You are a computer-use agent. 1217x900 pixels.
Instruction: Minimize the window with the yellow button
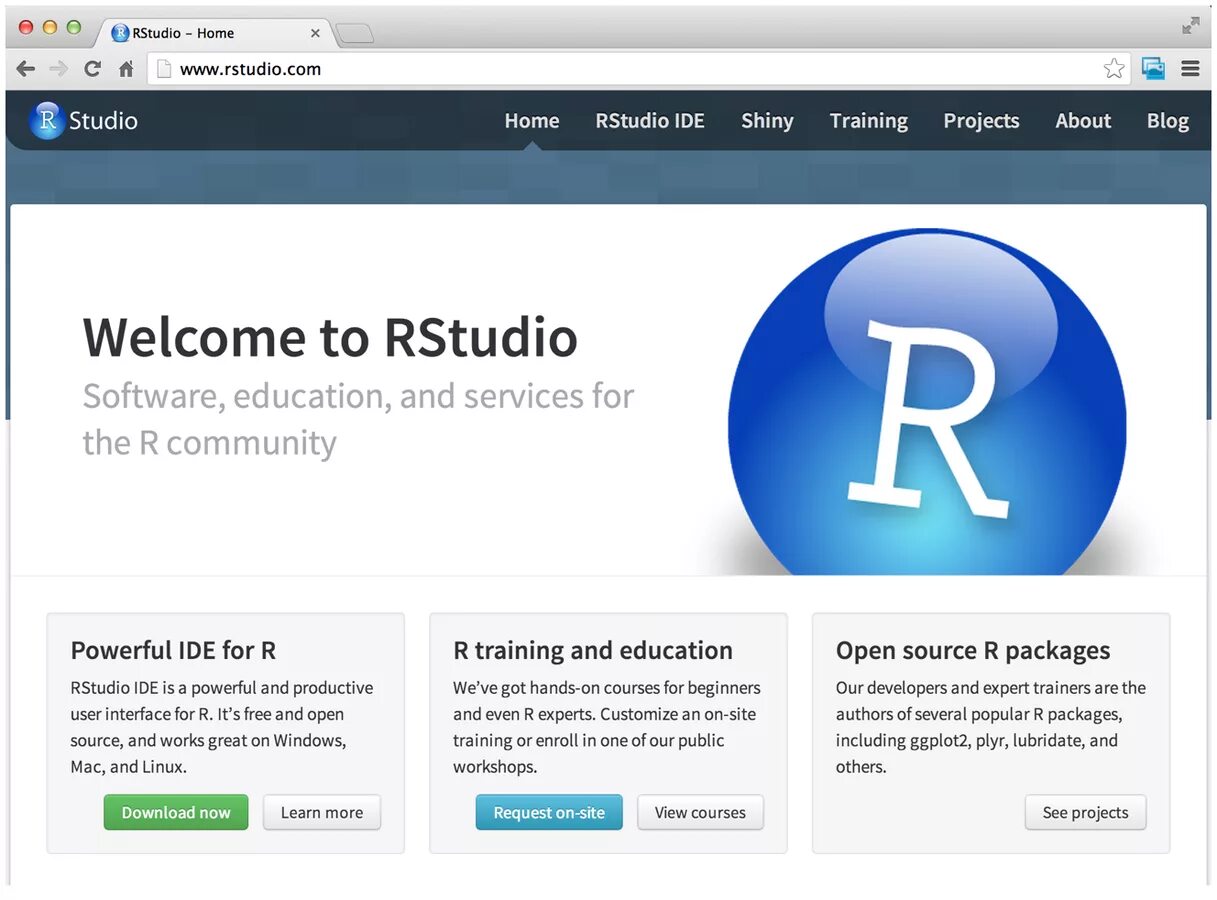(50, 27)
